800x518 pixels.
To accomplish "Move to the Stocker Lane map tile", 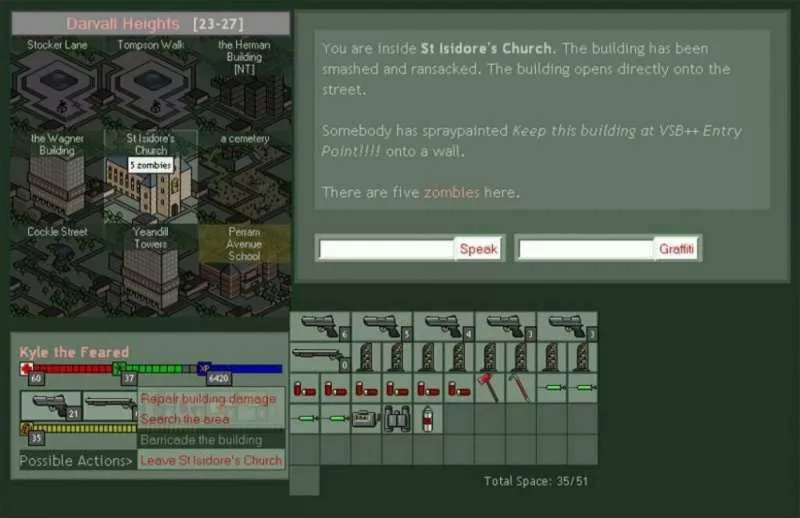I will point(57,82).
